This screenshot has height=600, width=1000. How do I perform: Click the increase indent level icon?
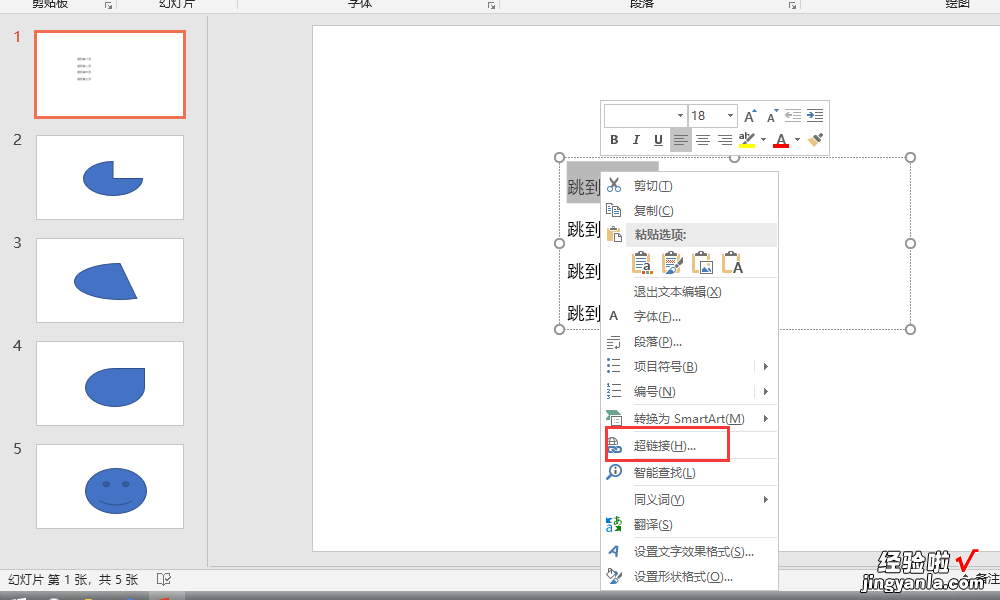tap(815, 115)
